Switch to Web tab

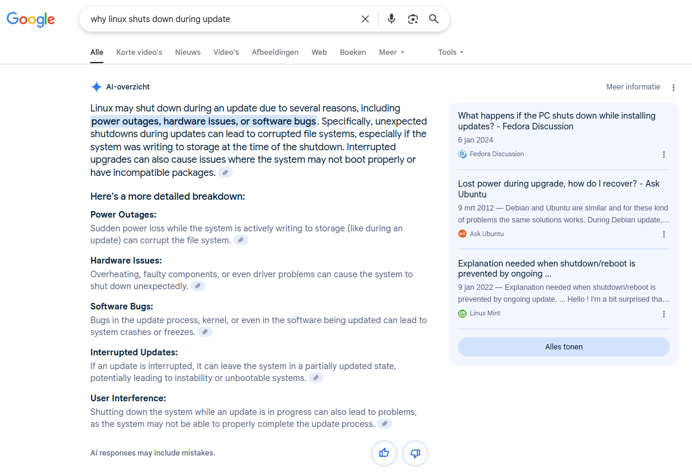(x=319, y=52)
